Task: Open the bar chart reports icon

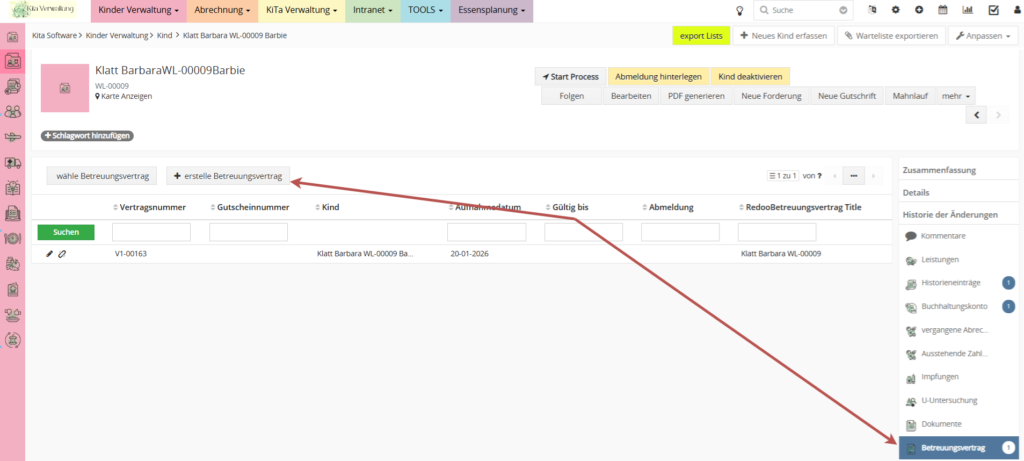Action: (x=967, y=10)
